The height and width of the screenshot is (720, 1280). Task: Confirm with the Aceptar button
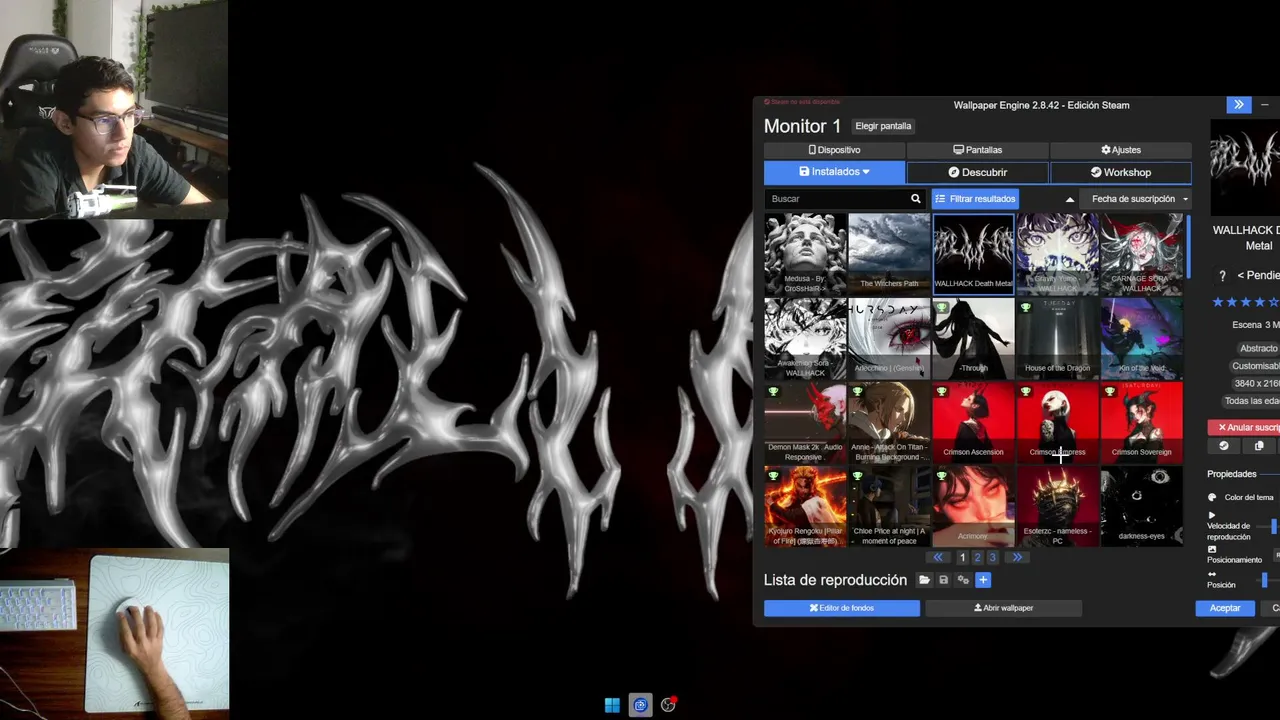tap(1225, 608)
